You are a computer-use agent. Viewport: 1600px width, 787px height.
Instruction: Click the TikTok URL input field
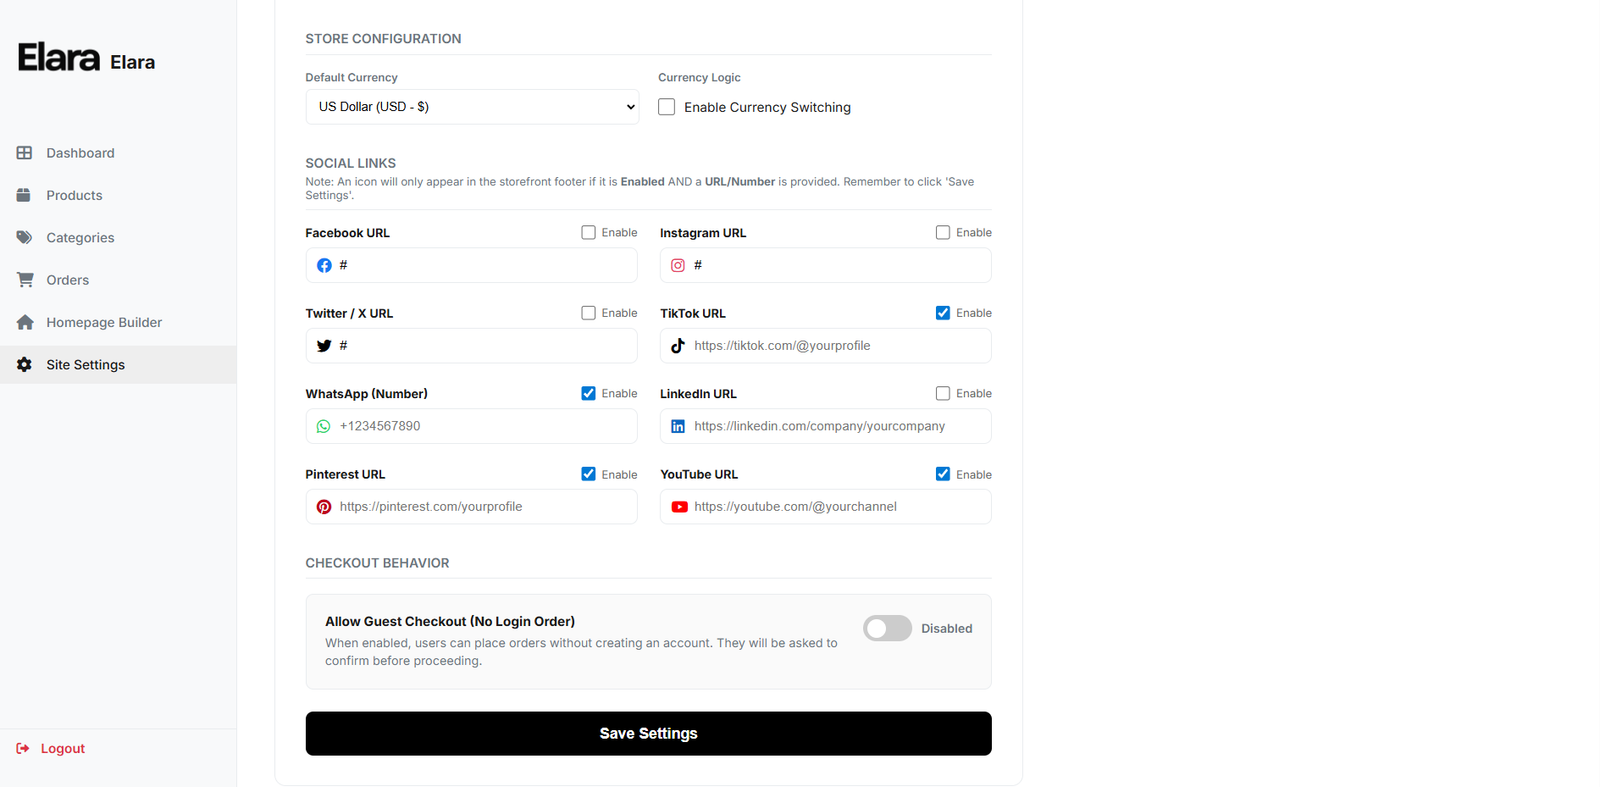click(826, 346)
